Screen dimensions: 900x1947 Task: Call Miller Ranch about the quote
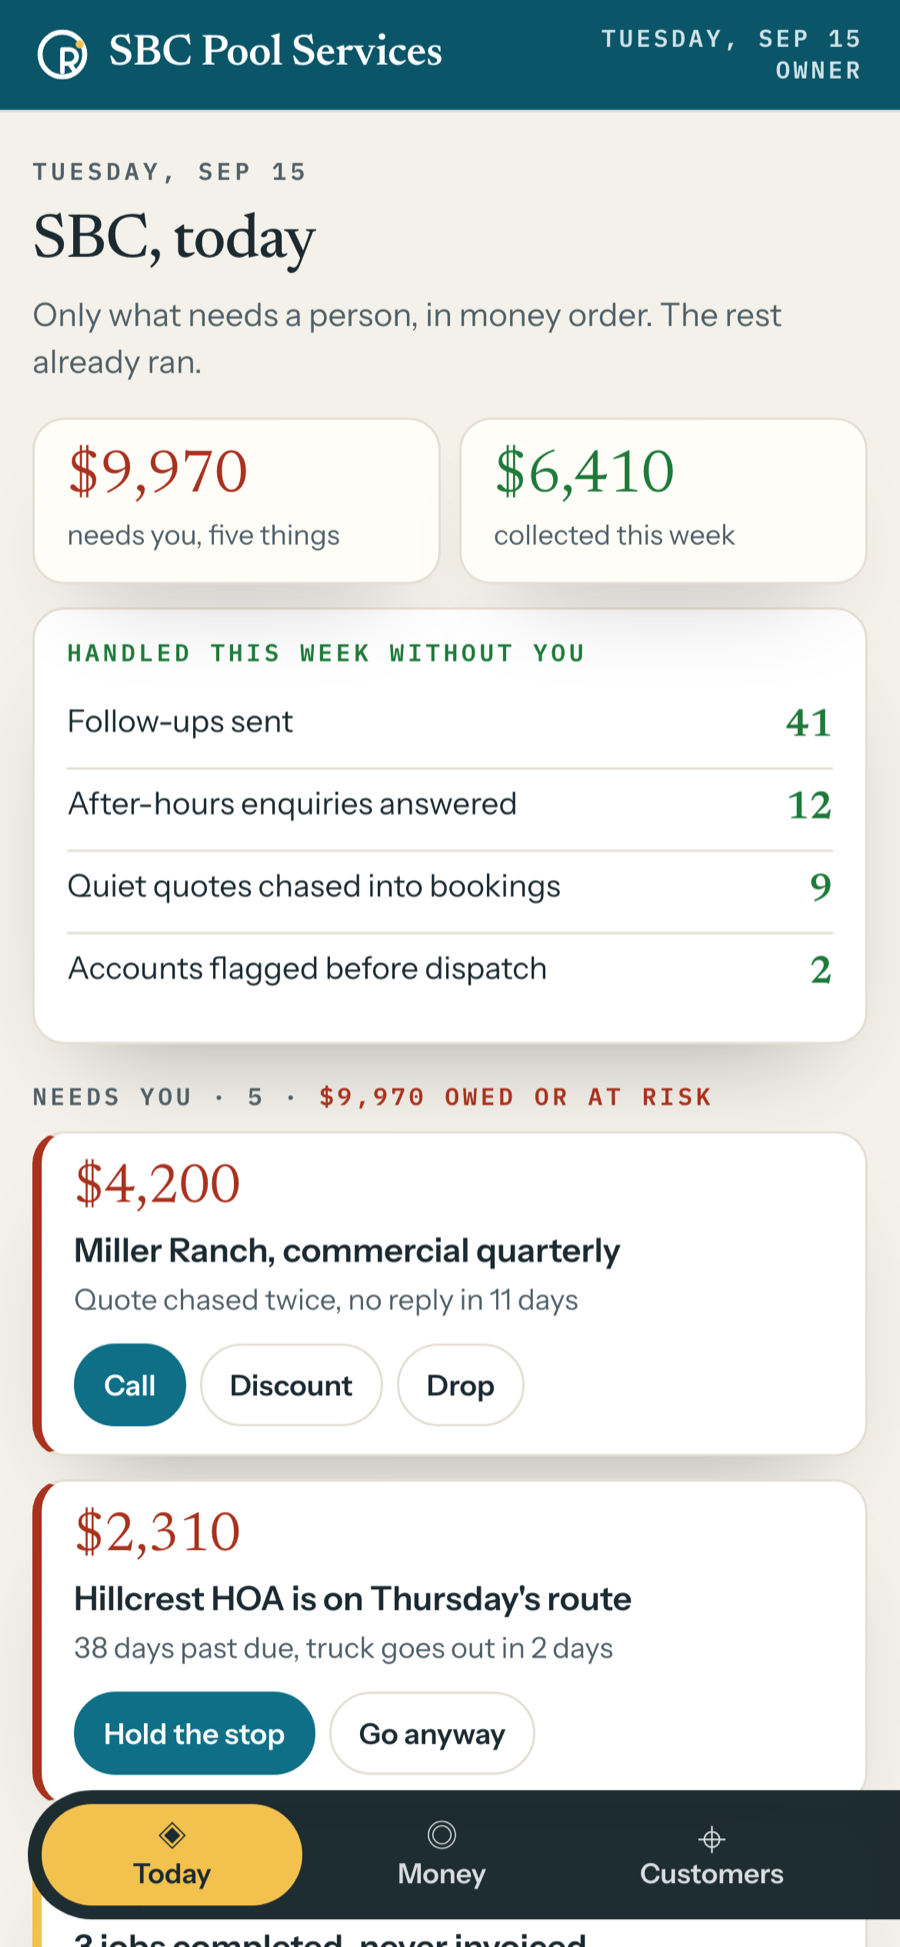[130, 1385]
